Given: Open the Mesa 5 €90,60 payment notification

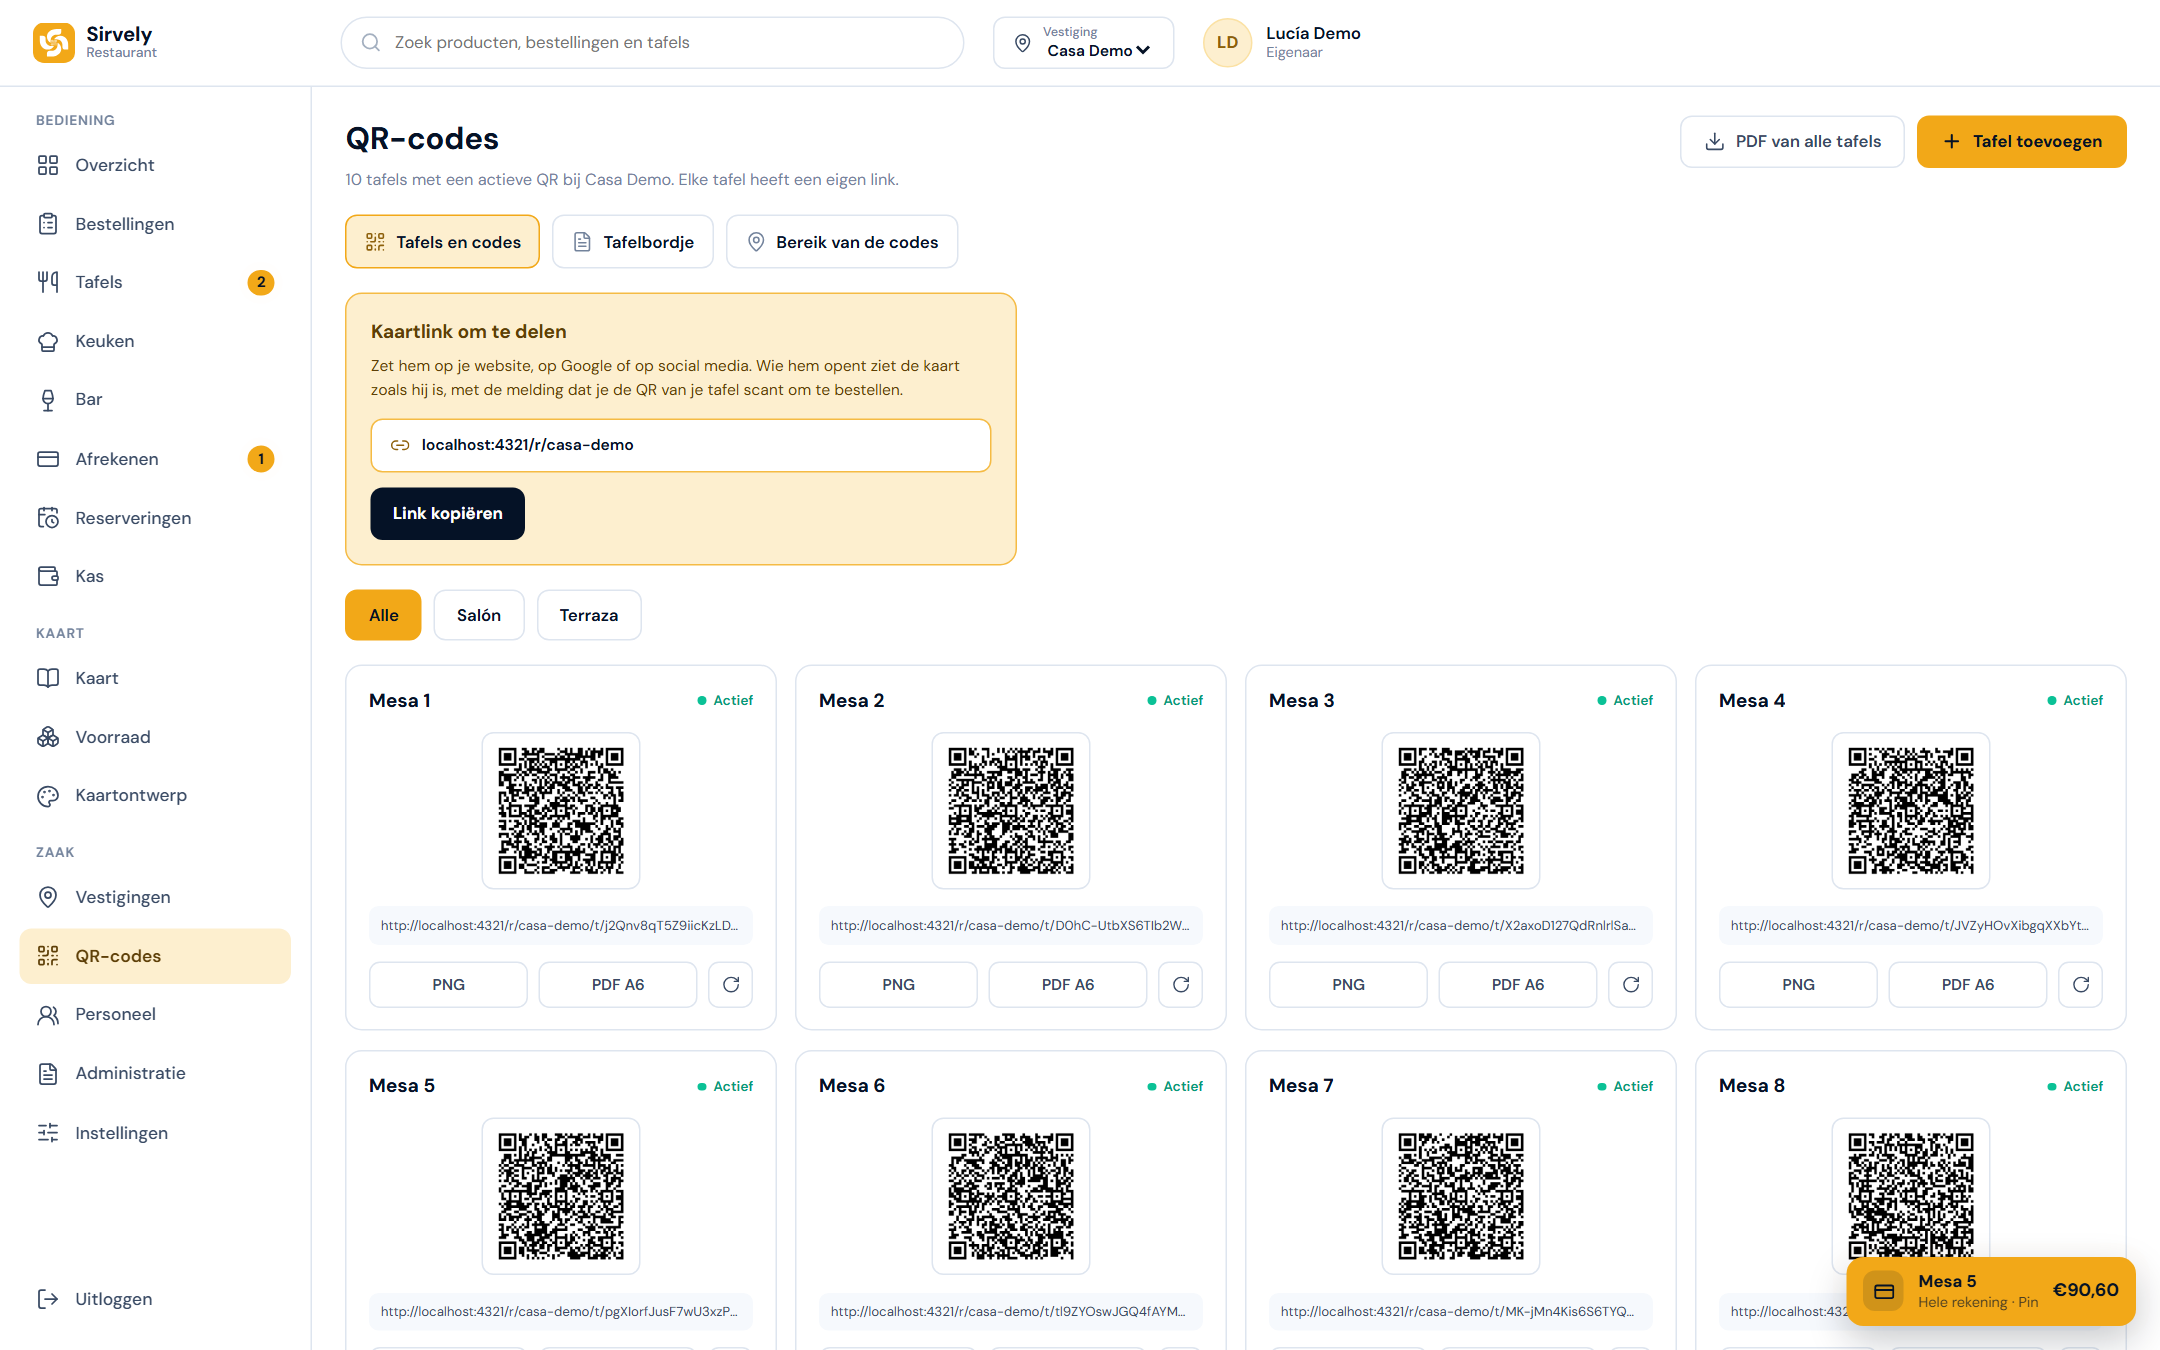Looking at the screenshot, I should point(1991,1291).
